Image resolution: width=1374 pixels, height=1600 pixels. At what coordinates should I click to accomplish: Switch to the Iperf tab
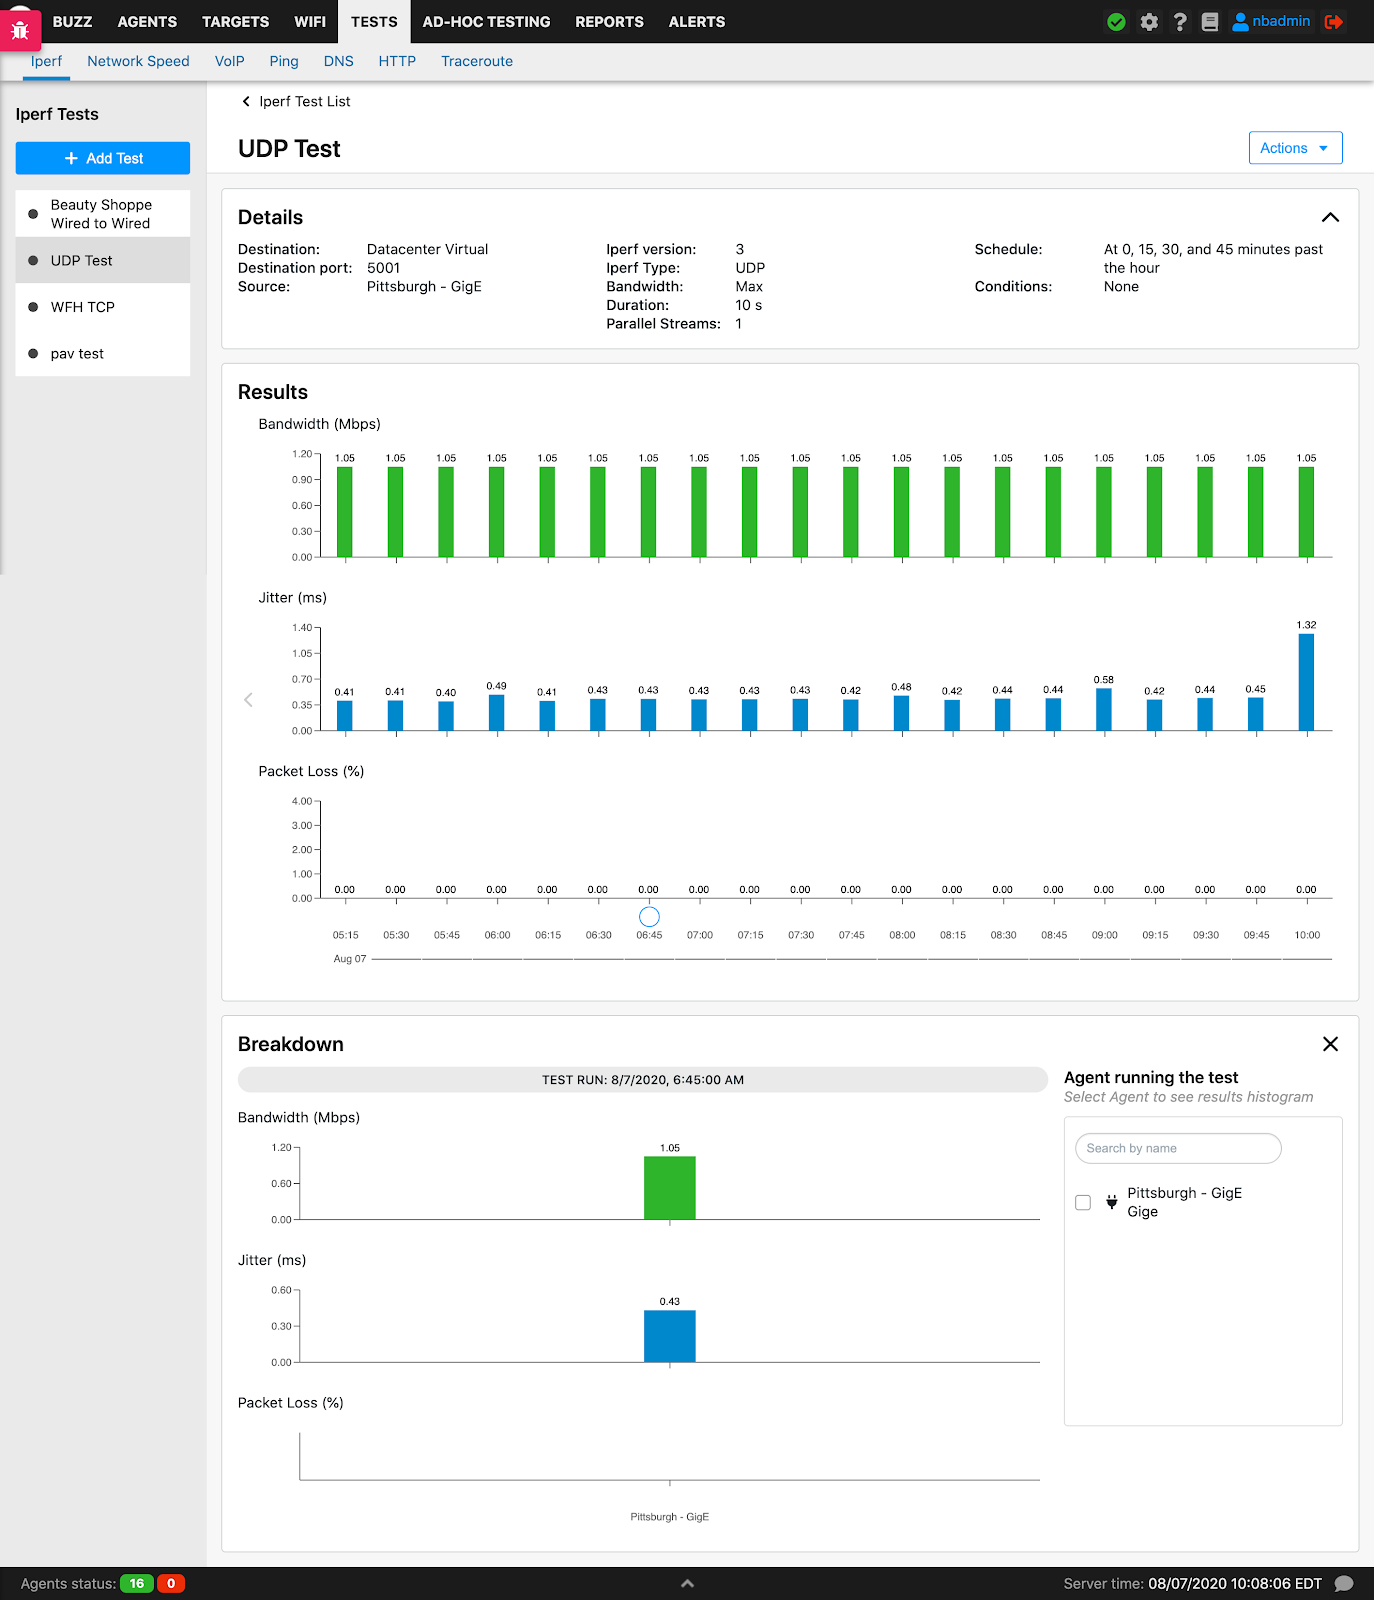point(46,61)
